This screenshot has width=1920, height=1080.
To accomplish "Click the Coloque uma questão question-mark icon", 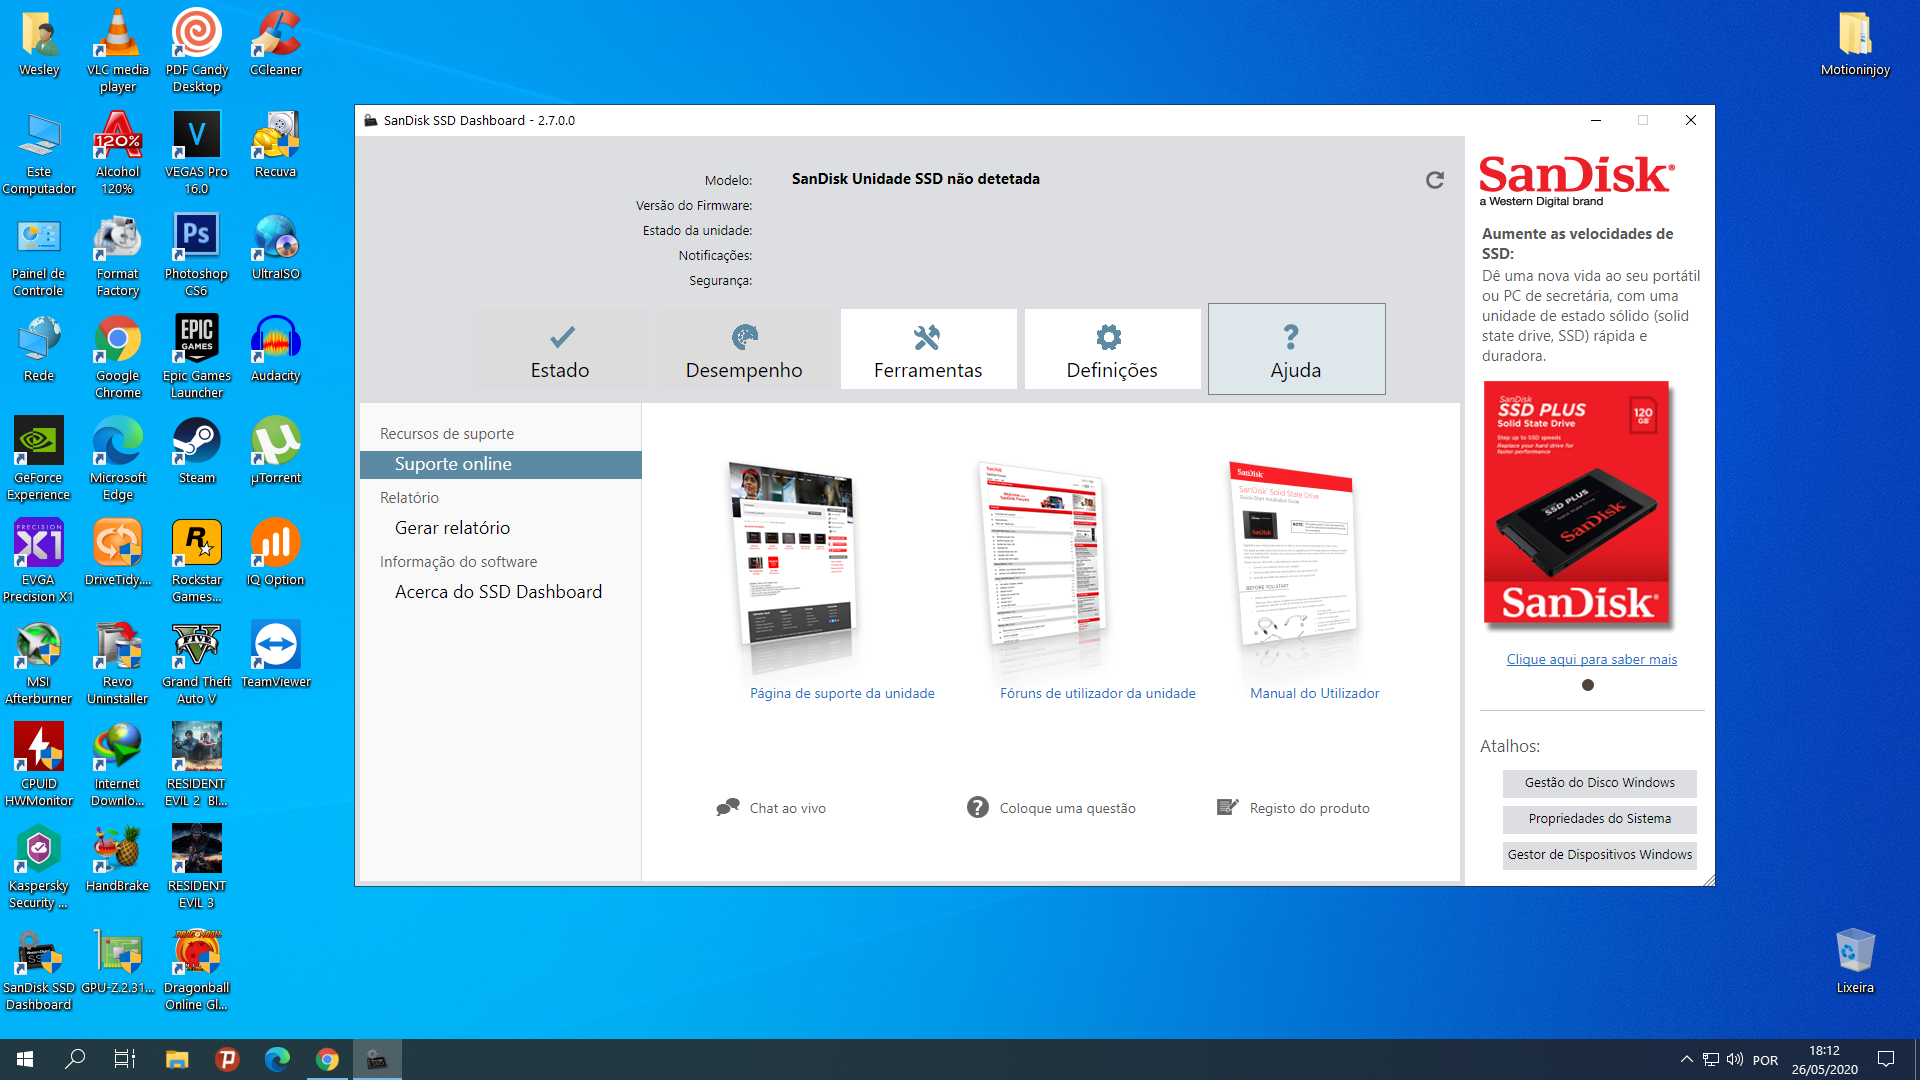I will [x=977, y=807].
